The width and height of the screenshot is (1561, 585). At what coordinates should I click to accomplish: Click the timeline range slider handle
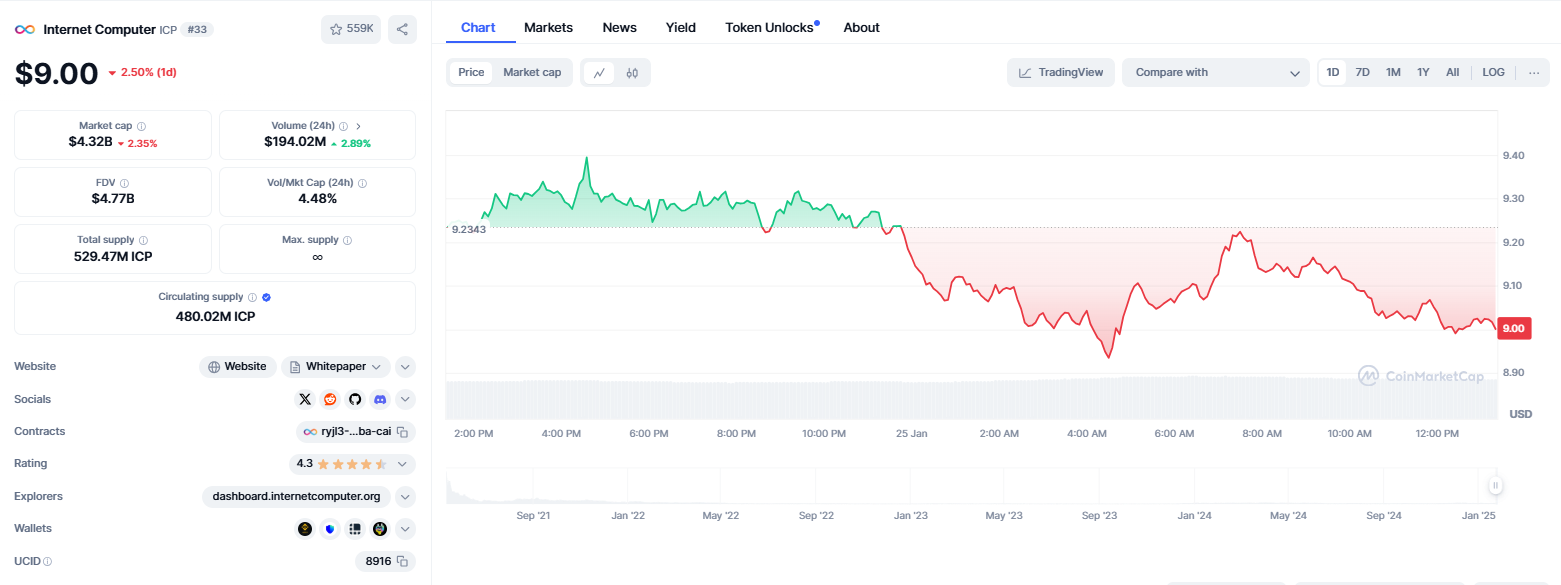click(1495, 486)
